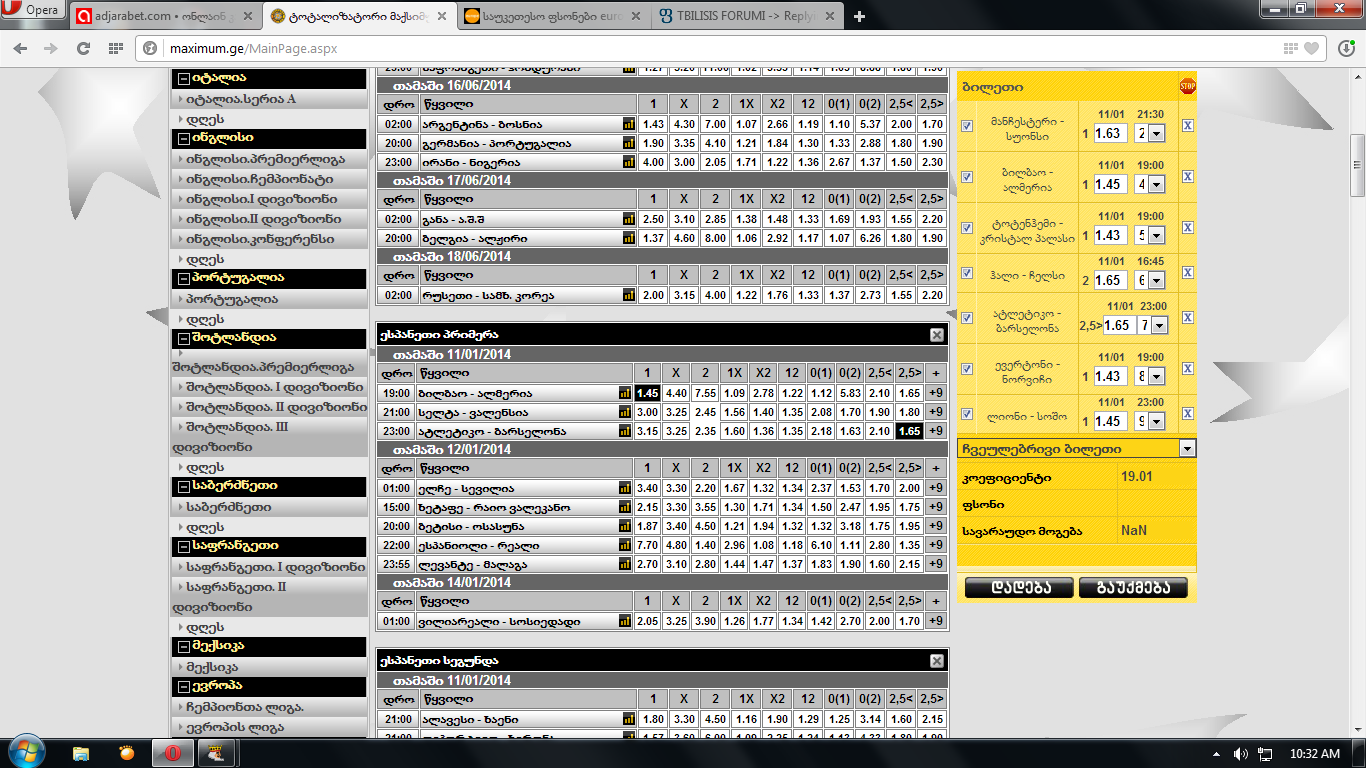
Task: Uncheck the ატლეტიკო - ბარსელონა bet checkbox
Action: click(x=967, y=318)
